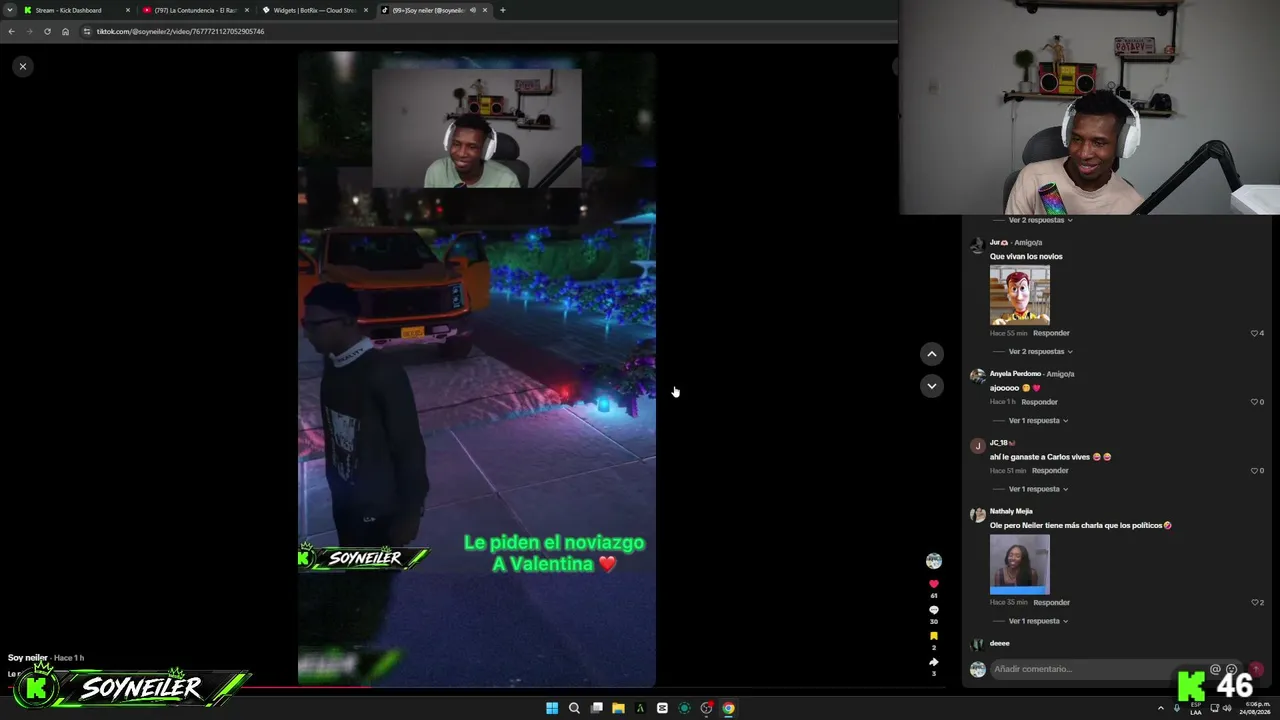
Task: Like the comment 'Que vivan los novios'
Action: pyautogui.click(x=1254, y=333)
